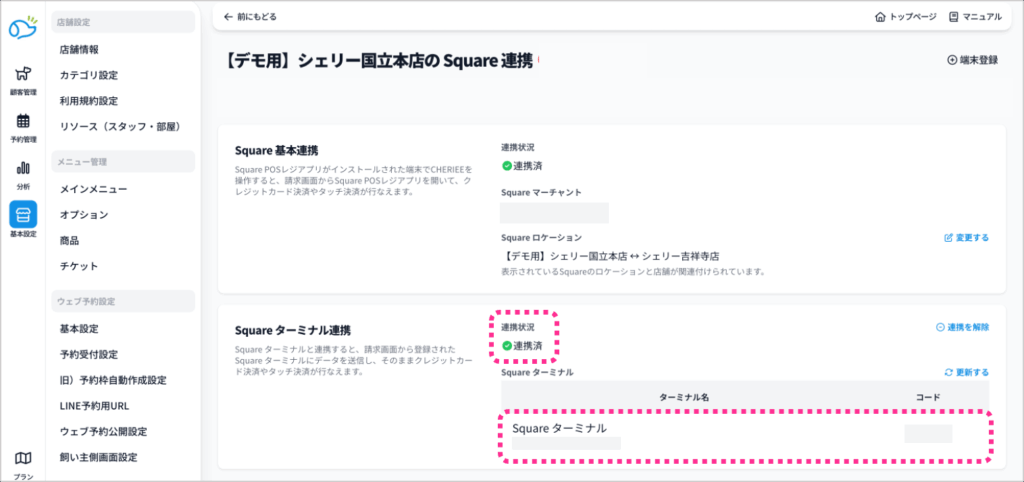Click 変更する for Square location
Screen dimensions: 1024x482
coord(966,238)
